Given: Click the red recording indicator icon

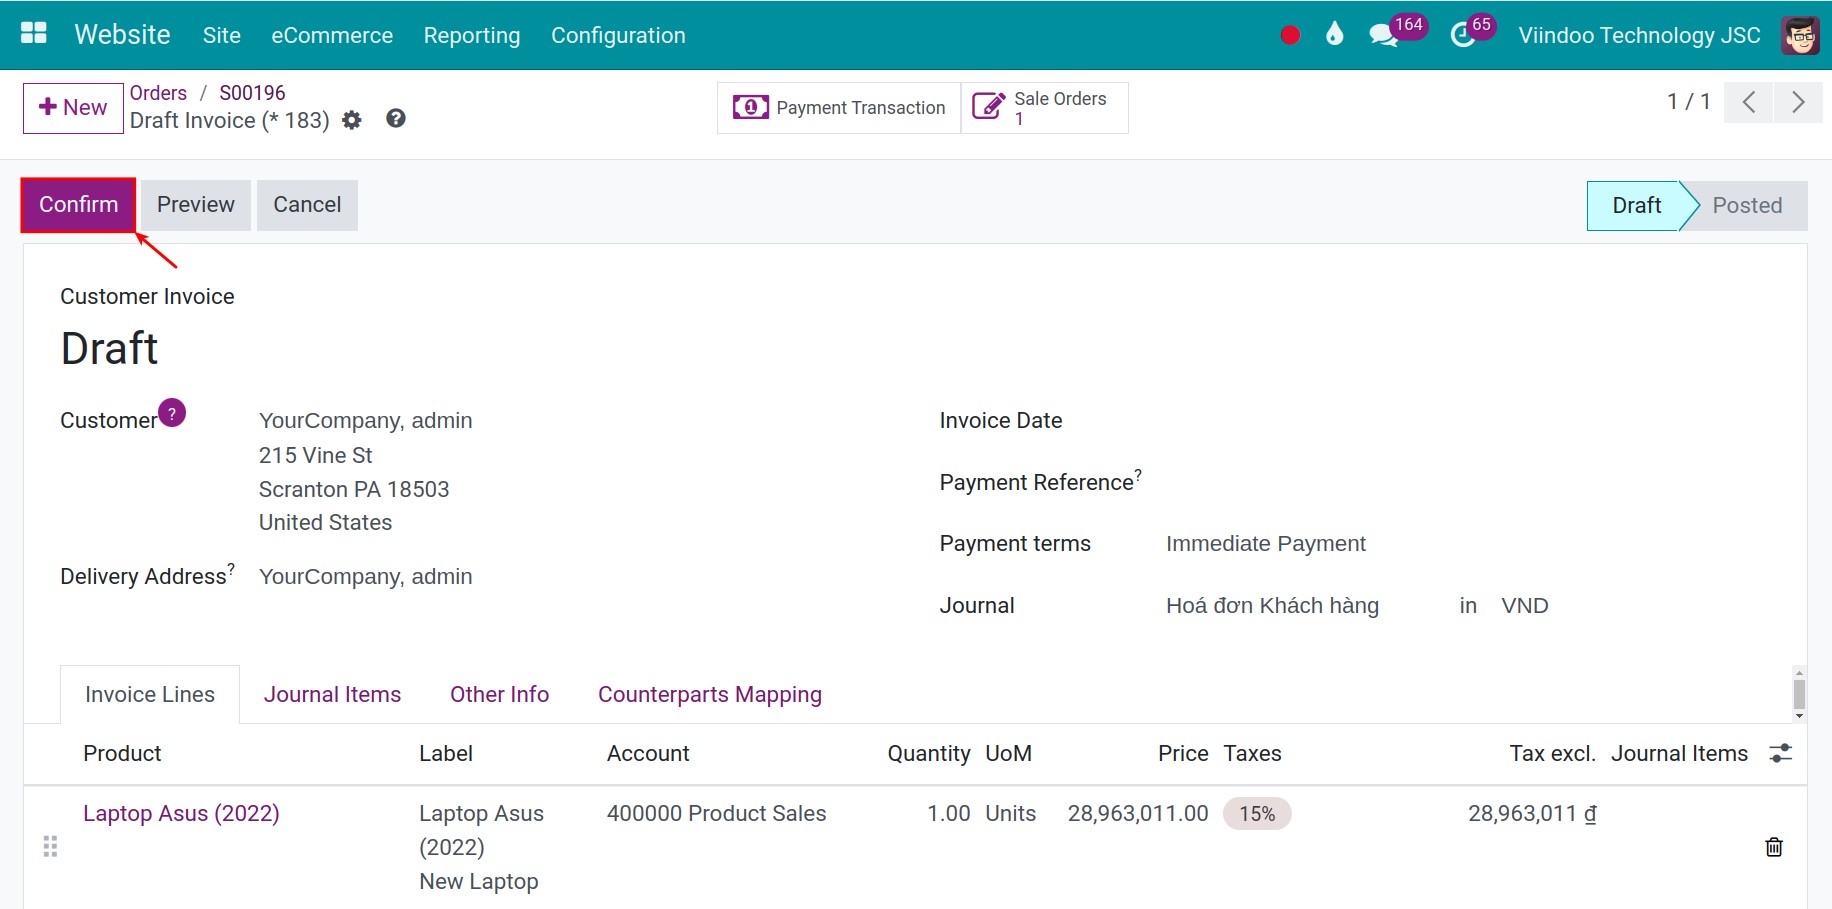Looking at the screenshot, I should tap(1290, 35).
